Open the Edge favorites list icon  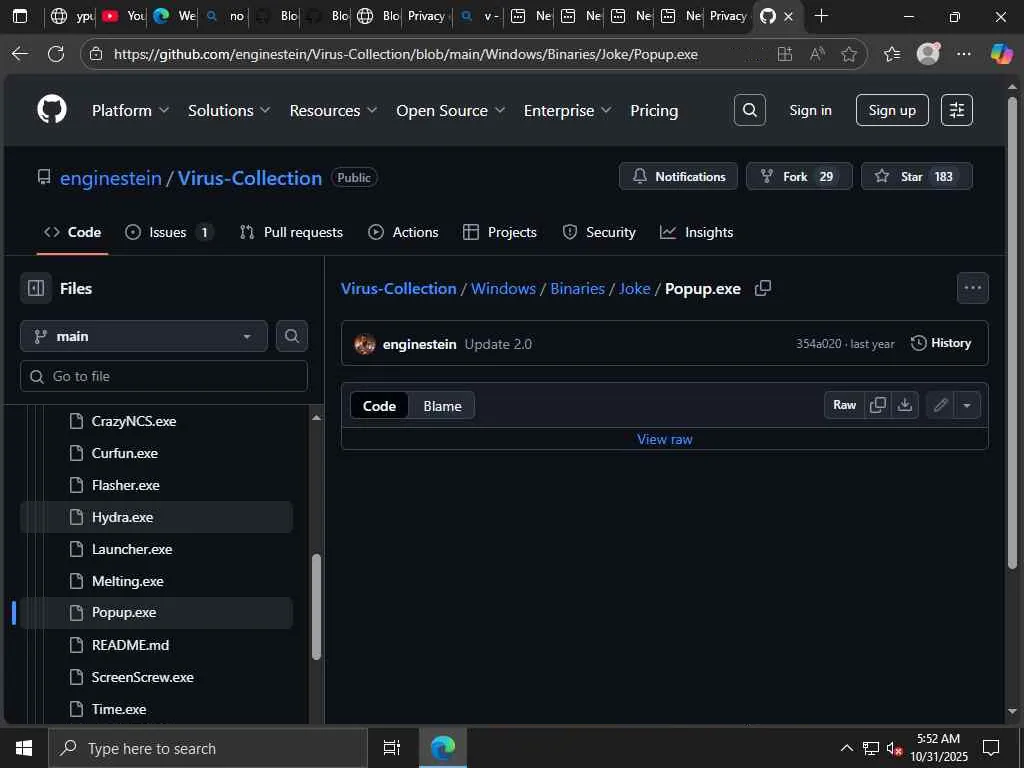(892, 54)
